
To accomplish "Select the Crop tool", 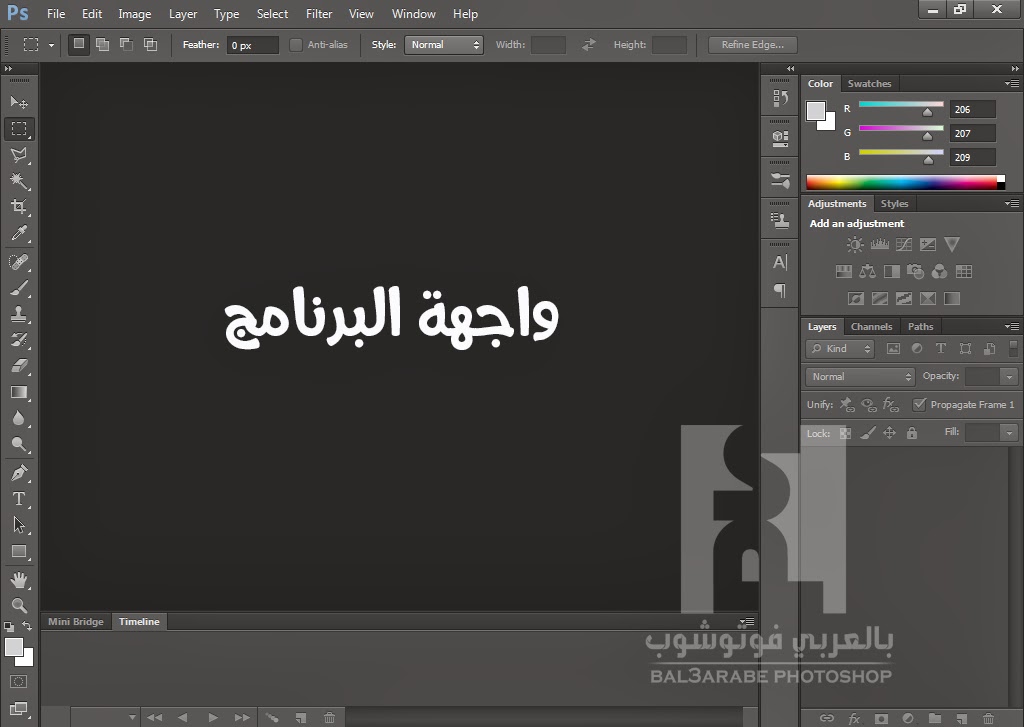I will tap(19, 207).
